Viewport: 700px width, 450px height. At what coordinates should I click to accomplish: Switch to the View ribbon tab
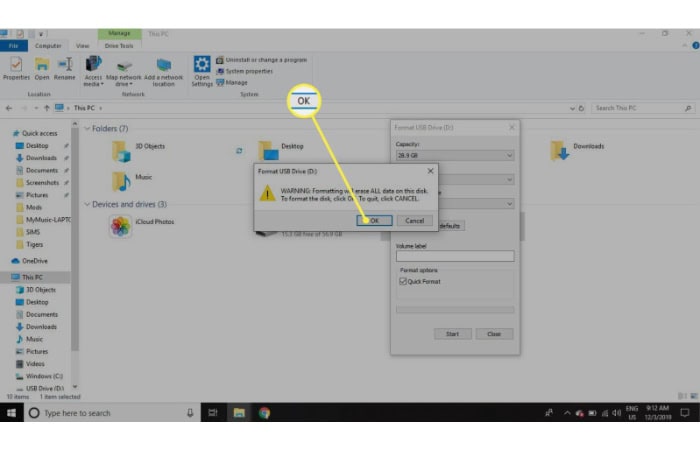[83, 46]
